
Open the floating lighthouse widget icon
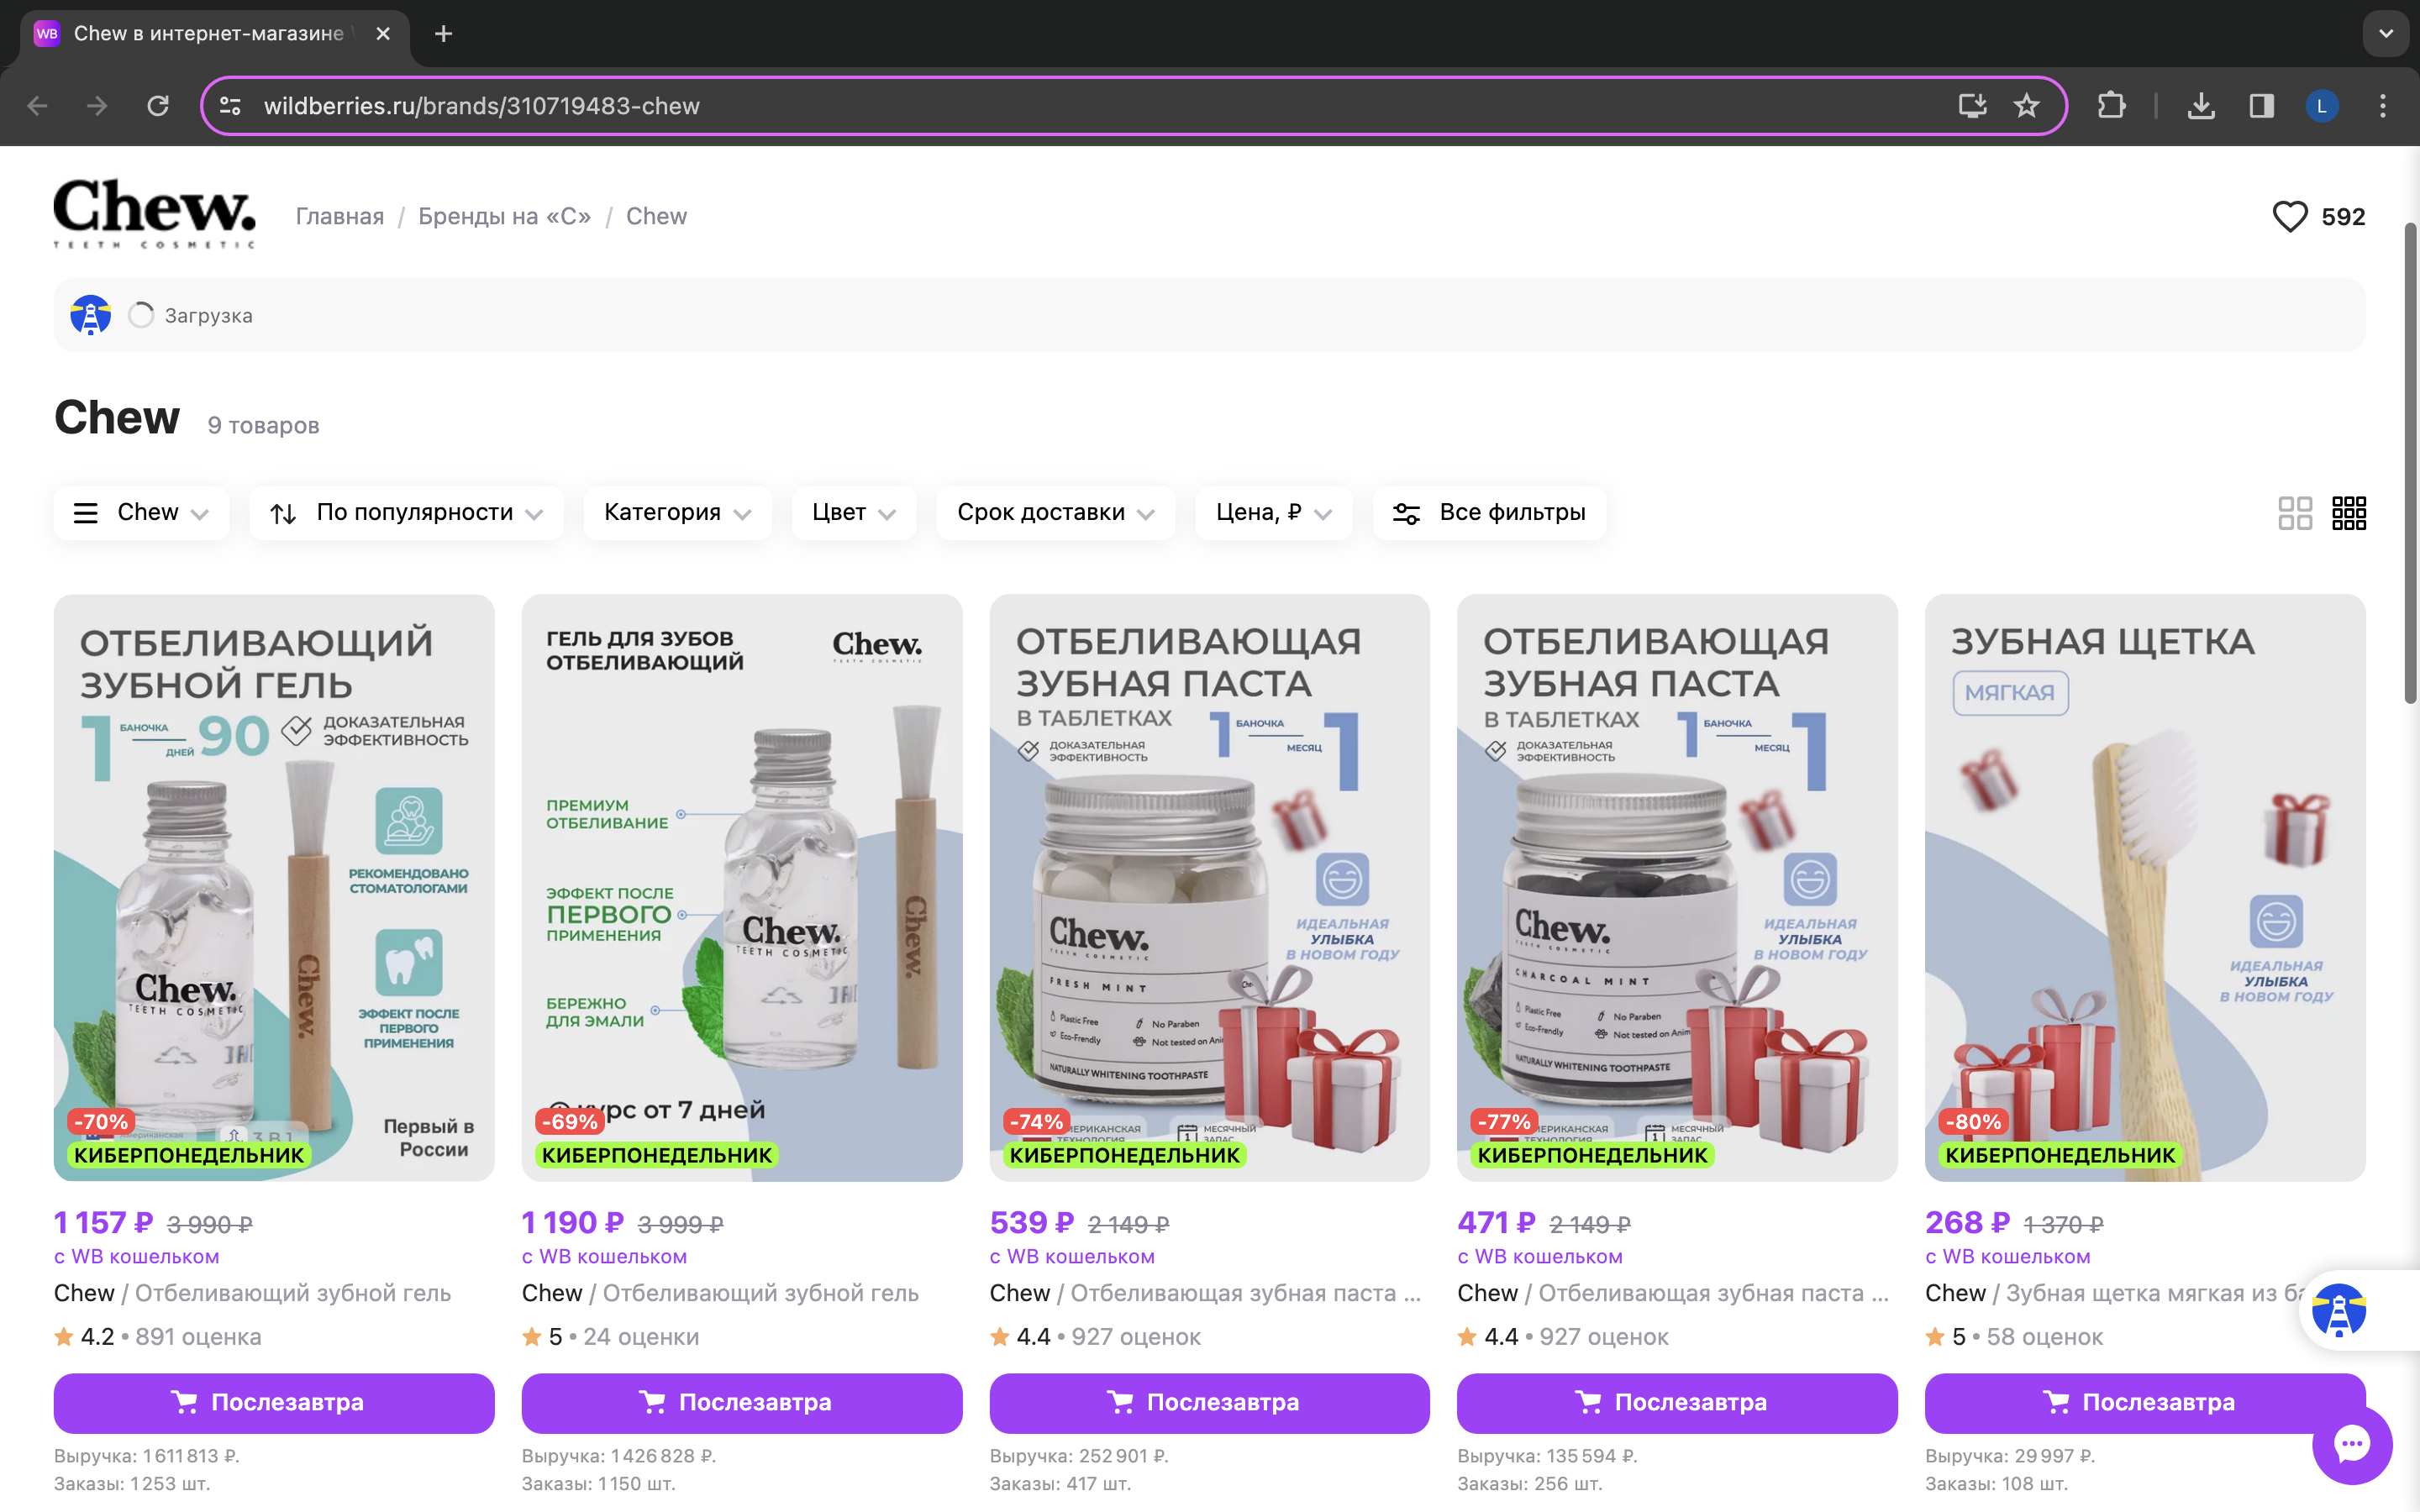(2339, 1311)
